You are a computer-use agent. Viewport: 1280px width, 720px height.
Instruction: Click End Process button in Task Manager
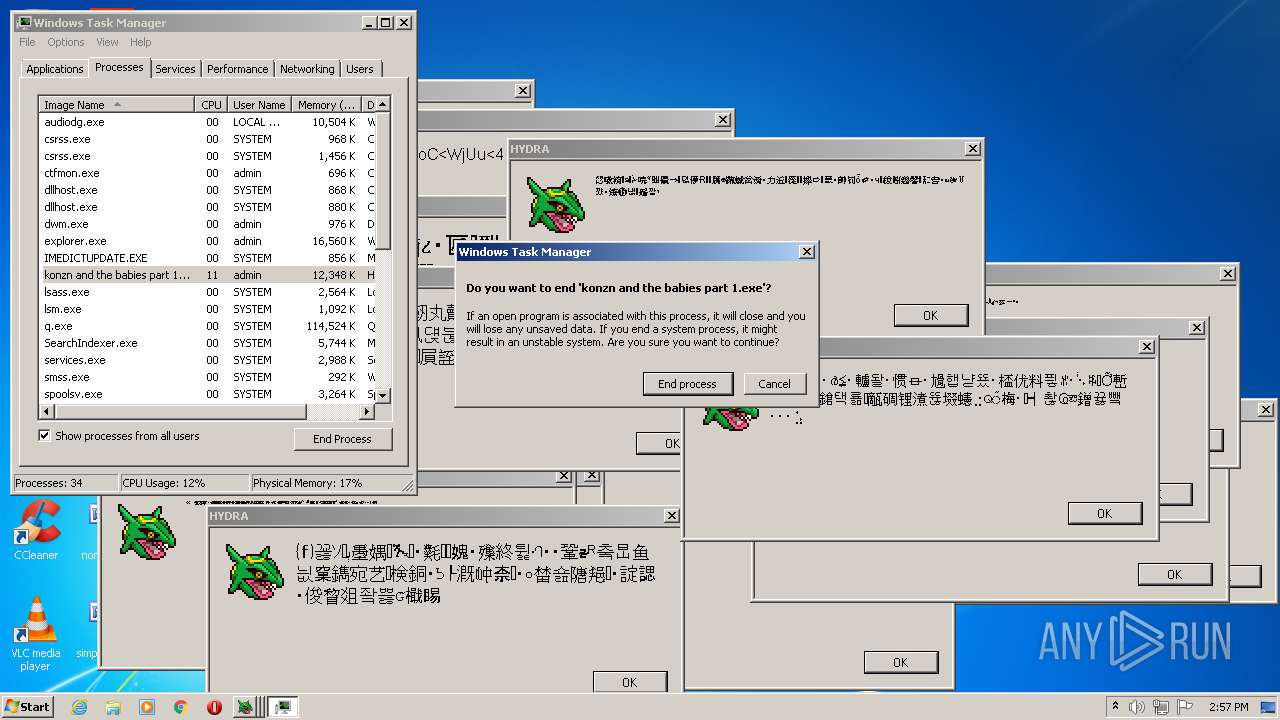tap(342, 439)
